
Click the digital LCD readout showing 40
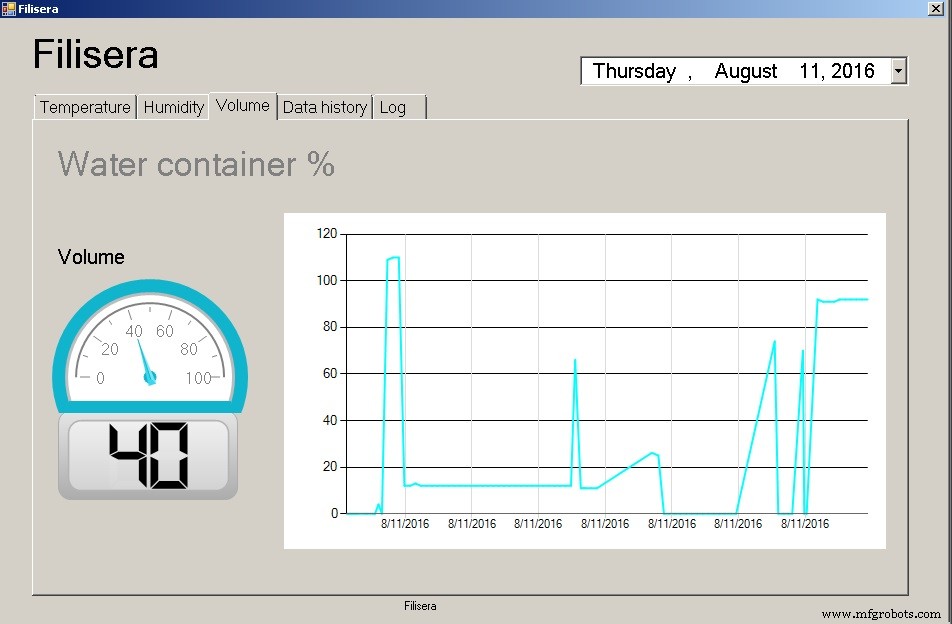147,455
